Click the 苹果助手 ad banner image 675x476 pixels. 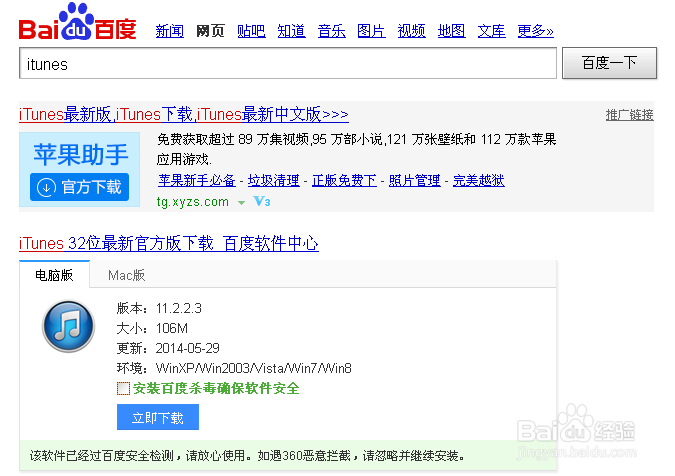80,170
